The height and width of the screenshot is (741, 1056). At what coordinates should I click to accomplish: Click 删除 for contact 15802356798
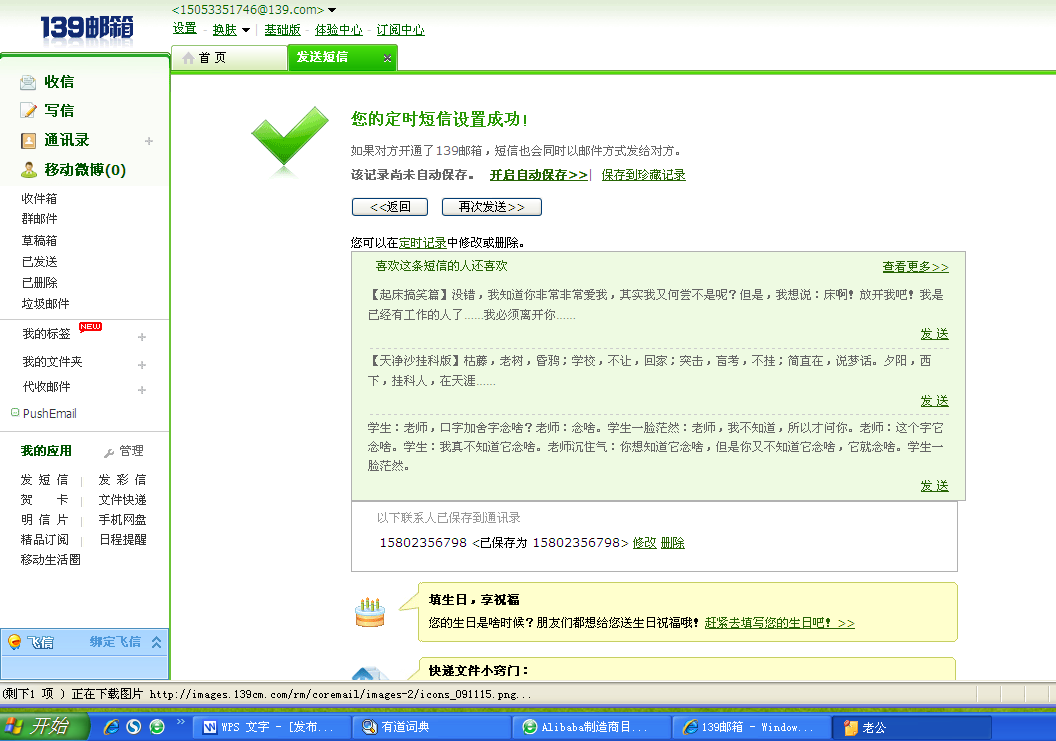pos(672,543)
